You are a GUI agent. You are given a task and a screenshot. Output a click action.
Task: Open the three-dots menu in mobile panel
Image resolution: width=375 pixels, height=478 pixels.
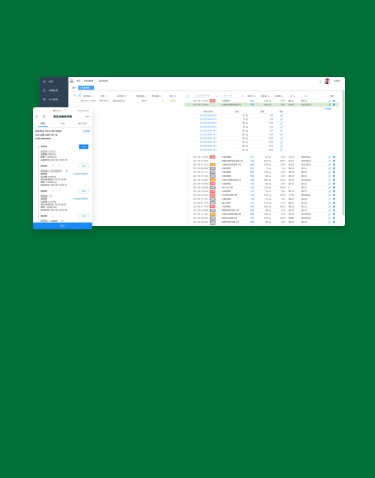(x=88, y=117)
